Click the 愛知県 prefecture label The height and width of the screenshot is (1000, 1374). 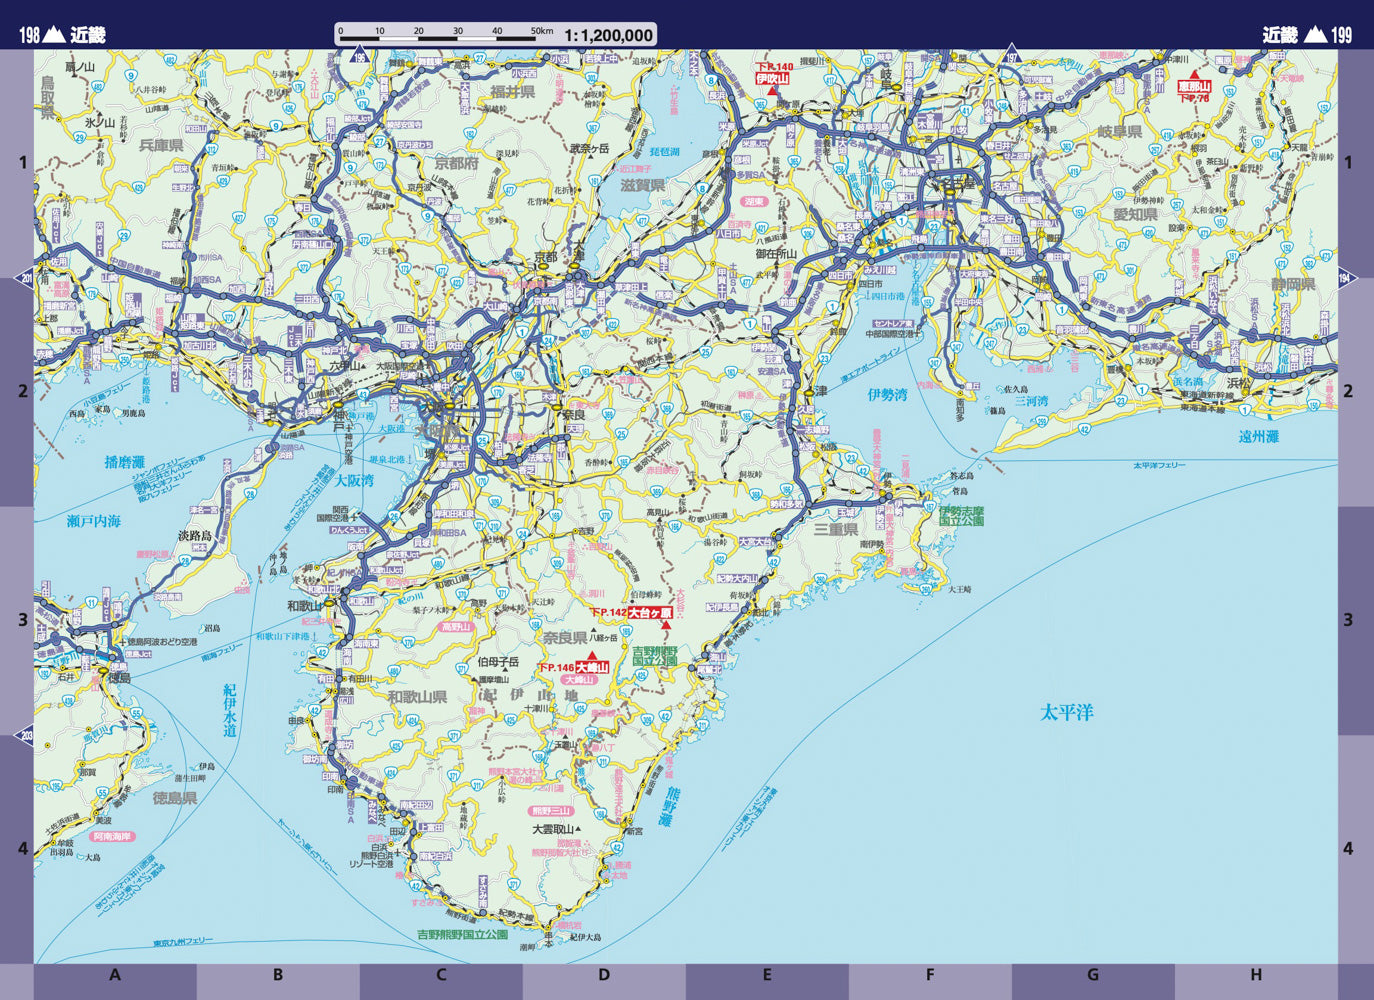1135,214
